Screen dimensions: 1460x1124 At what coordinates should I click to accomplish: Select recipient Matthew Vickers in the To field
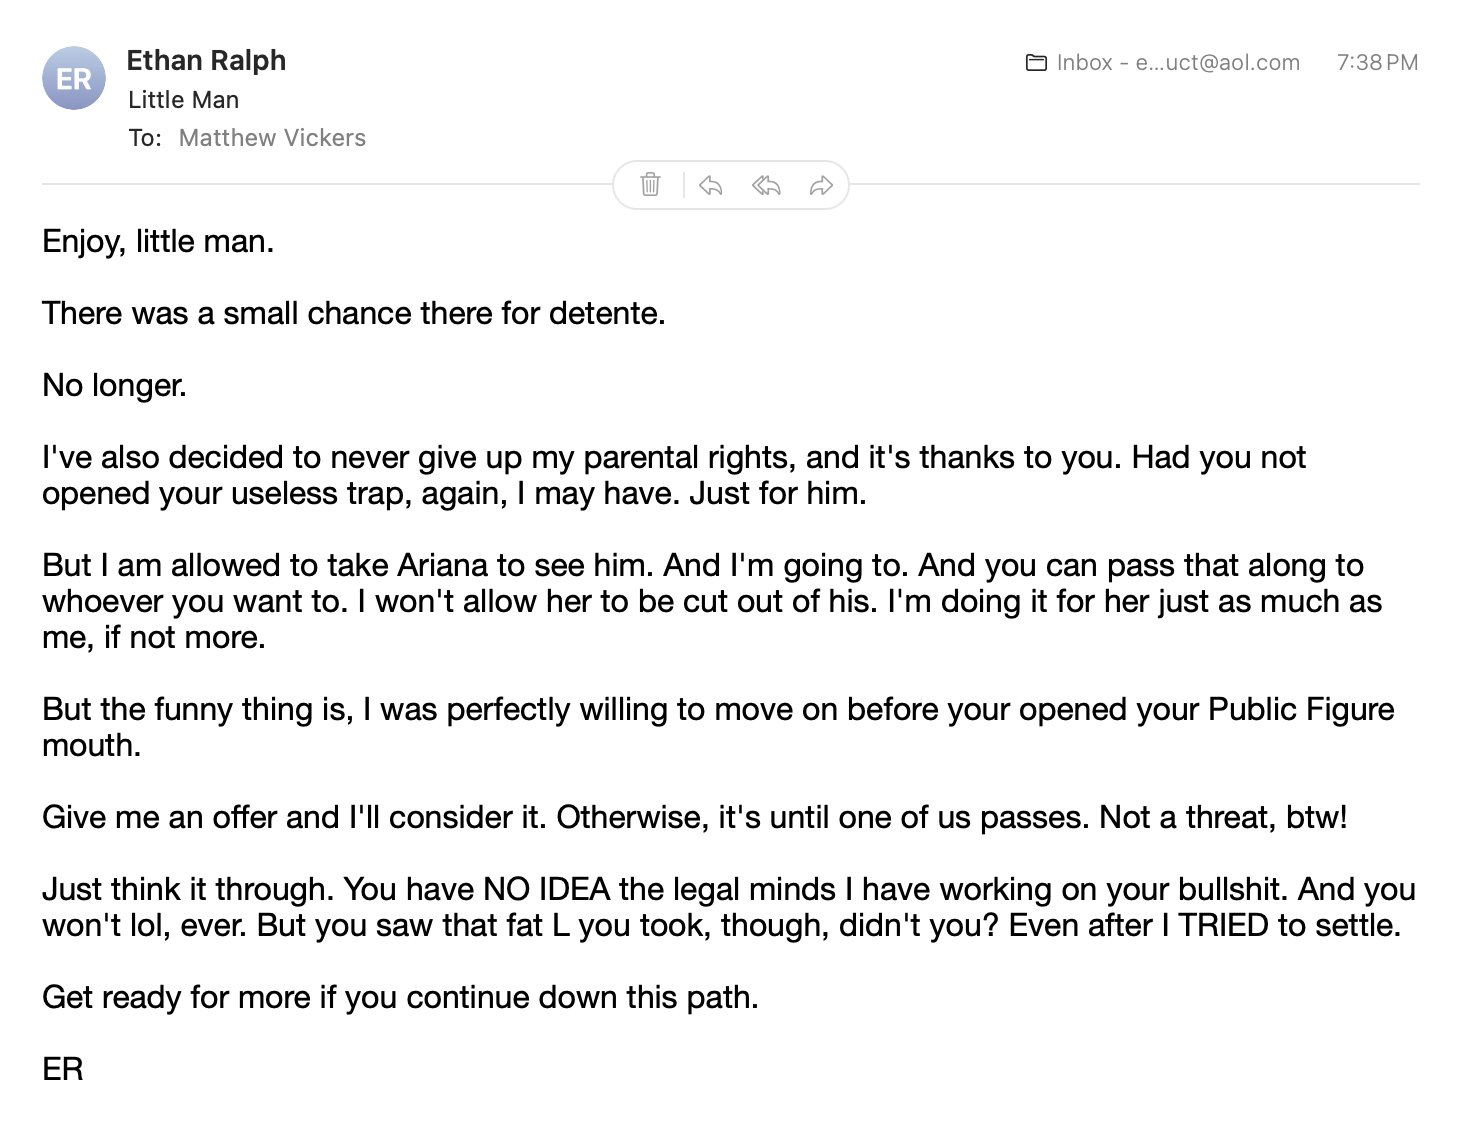[272, 138]
